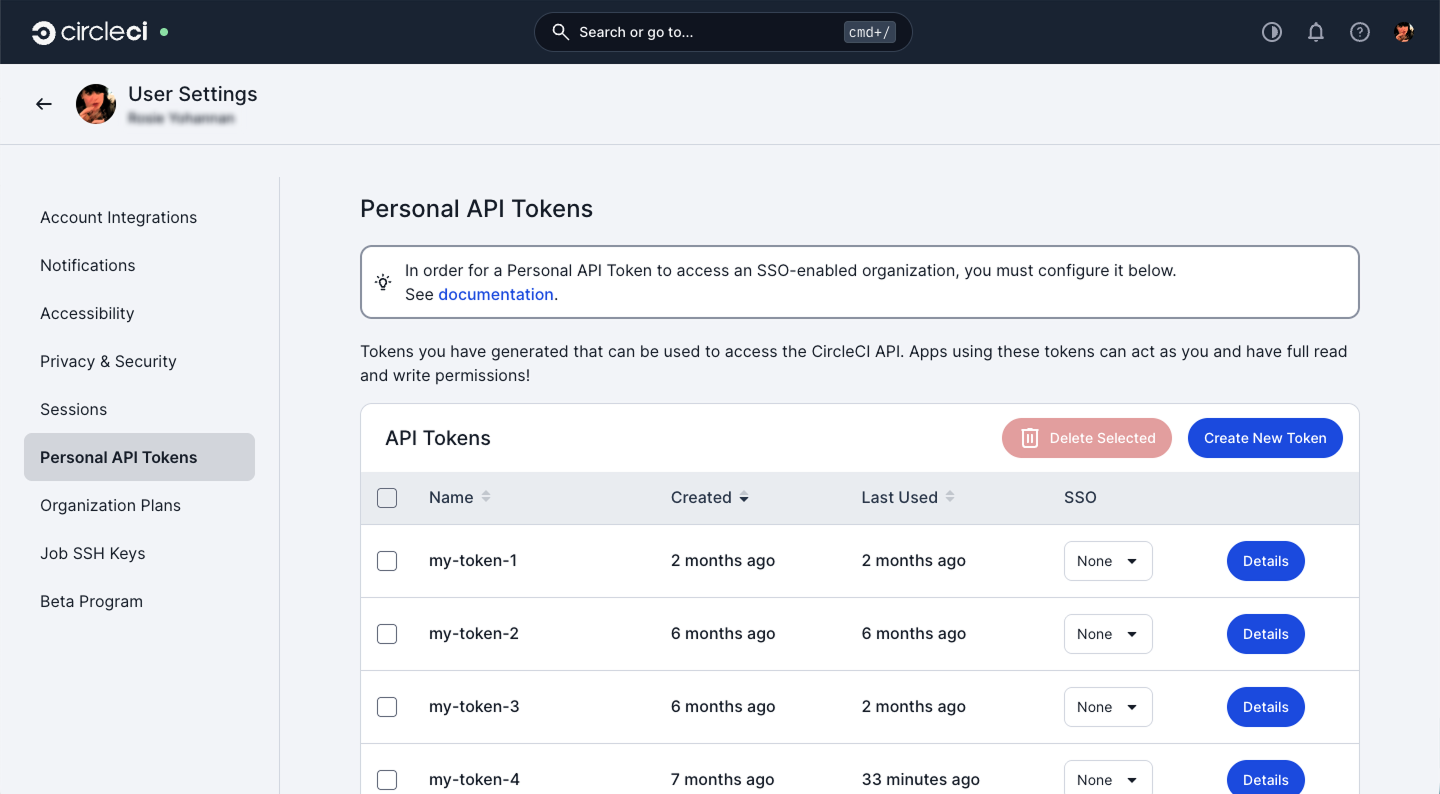1440x794 pixels.
Task: Toggle dark mode with the contrast icon
Action: tap(1272, 31)
